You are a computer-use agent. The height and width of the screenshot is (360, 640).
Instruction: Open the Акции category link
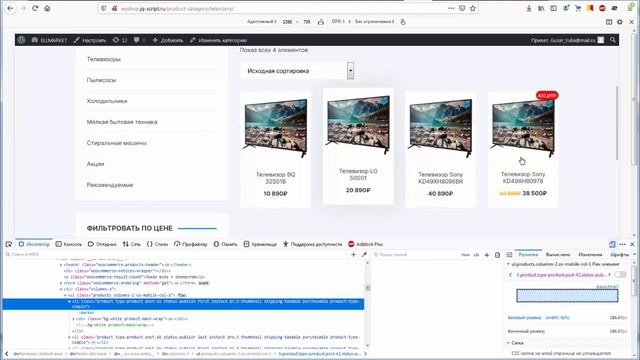click(95, 164)
